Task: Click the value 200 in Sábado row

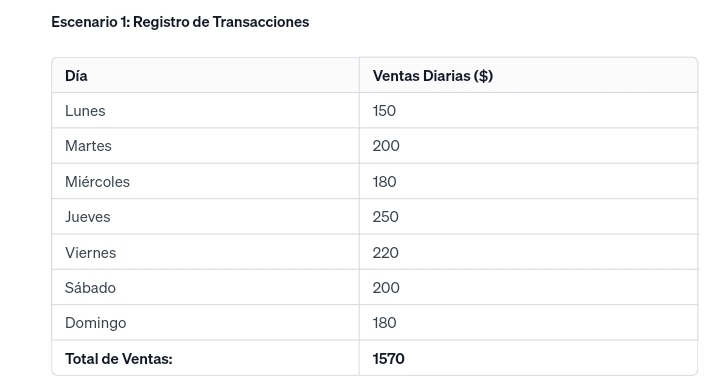Action: click(386, 288)
